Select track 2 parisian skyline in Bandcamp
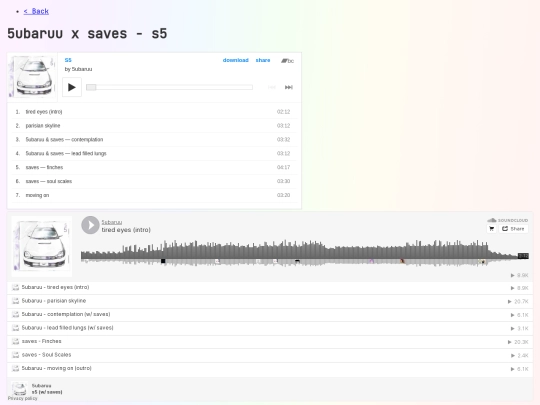Image resolution: width=540 pixels, height=405 pixels. (154, 126)
